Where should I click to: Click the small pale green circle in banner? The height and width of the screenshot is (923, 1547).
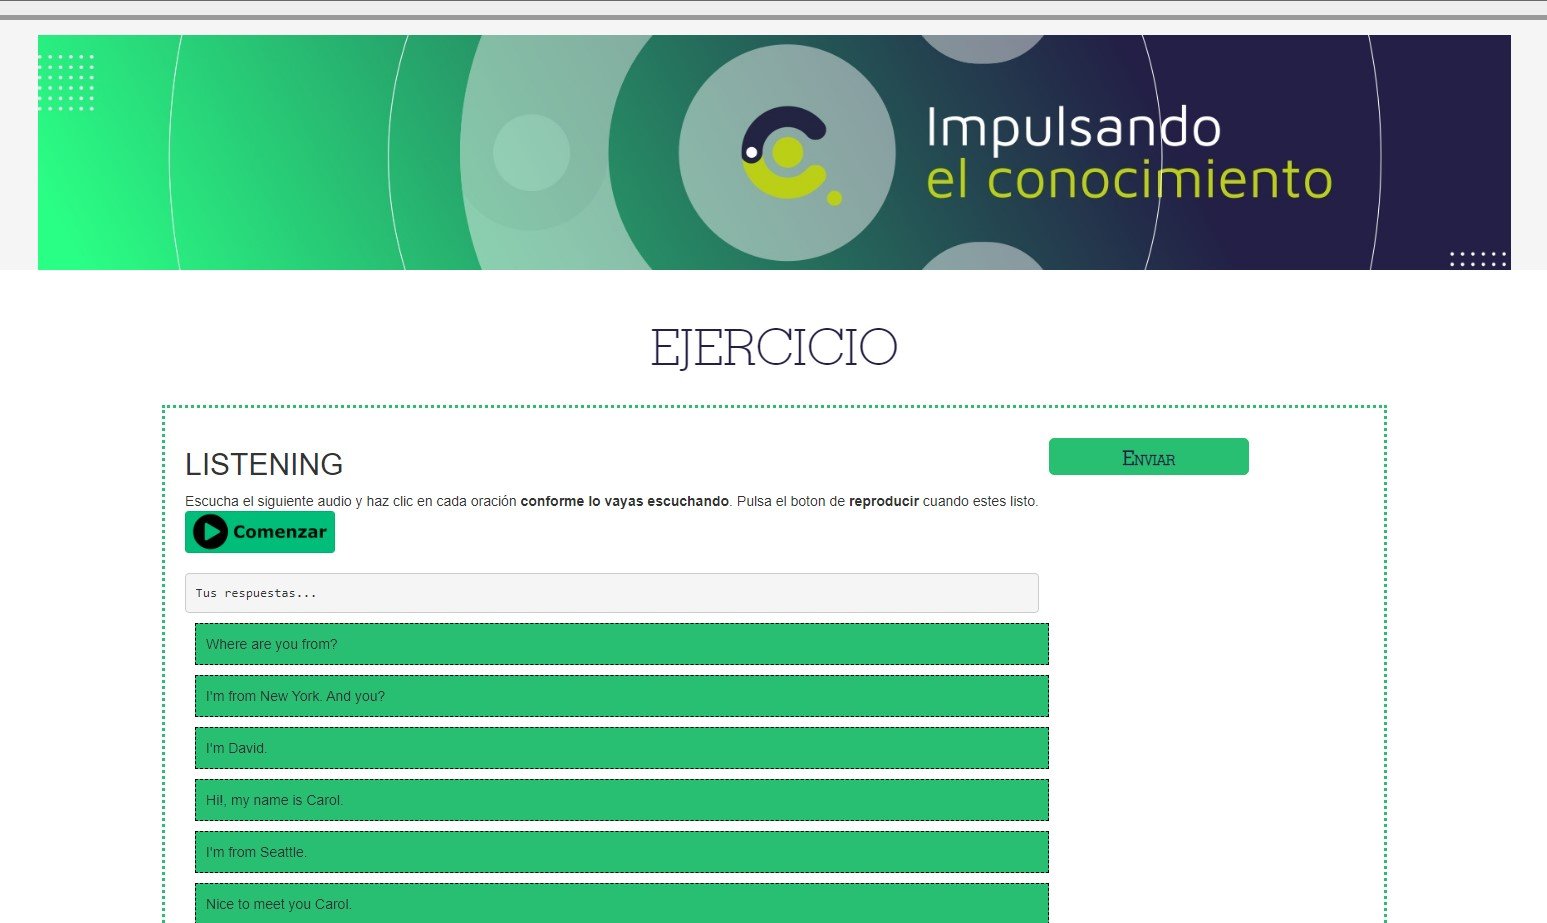(x=531, y=152)
